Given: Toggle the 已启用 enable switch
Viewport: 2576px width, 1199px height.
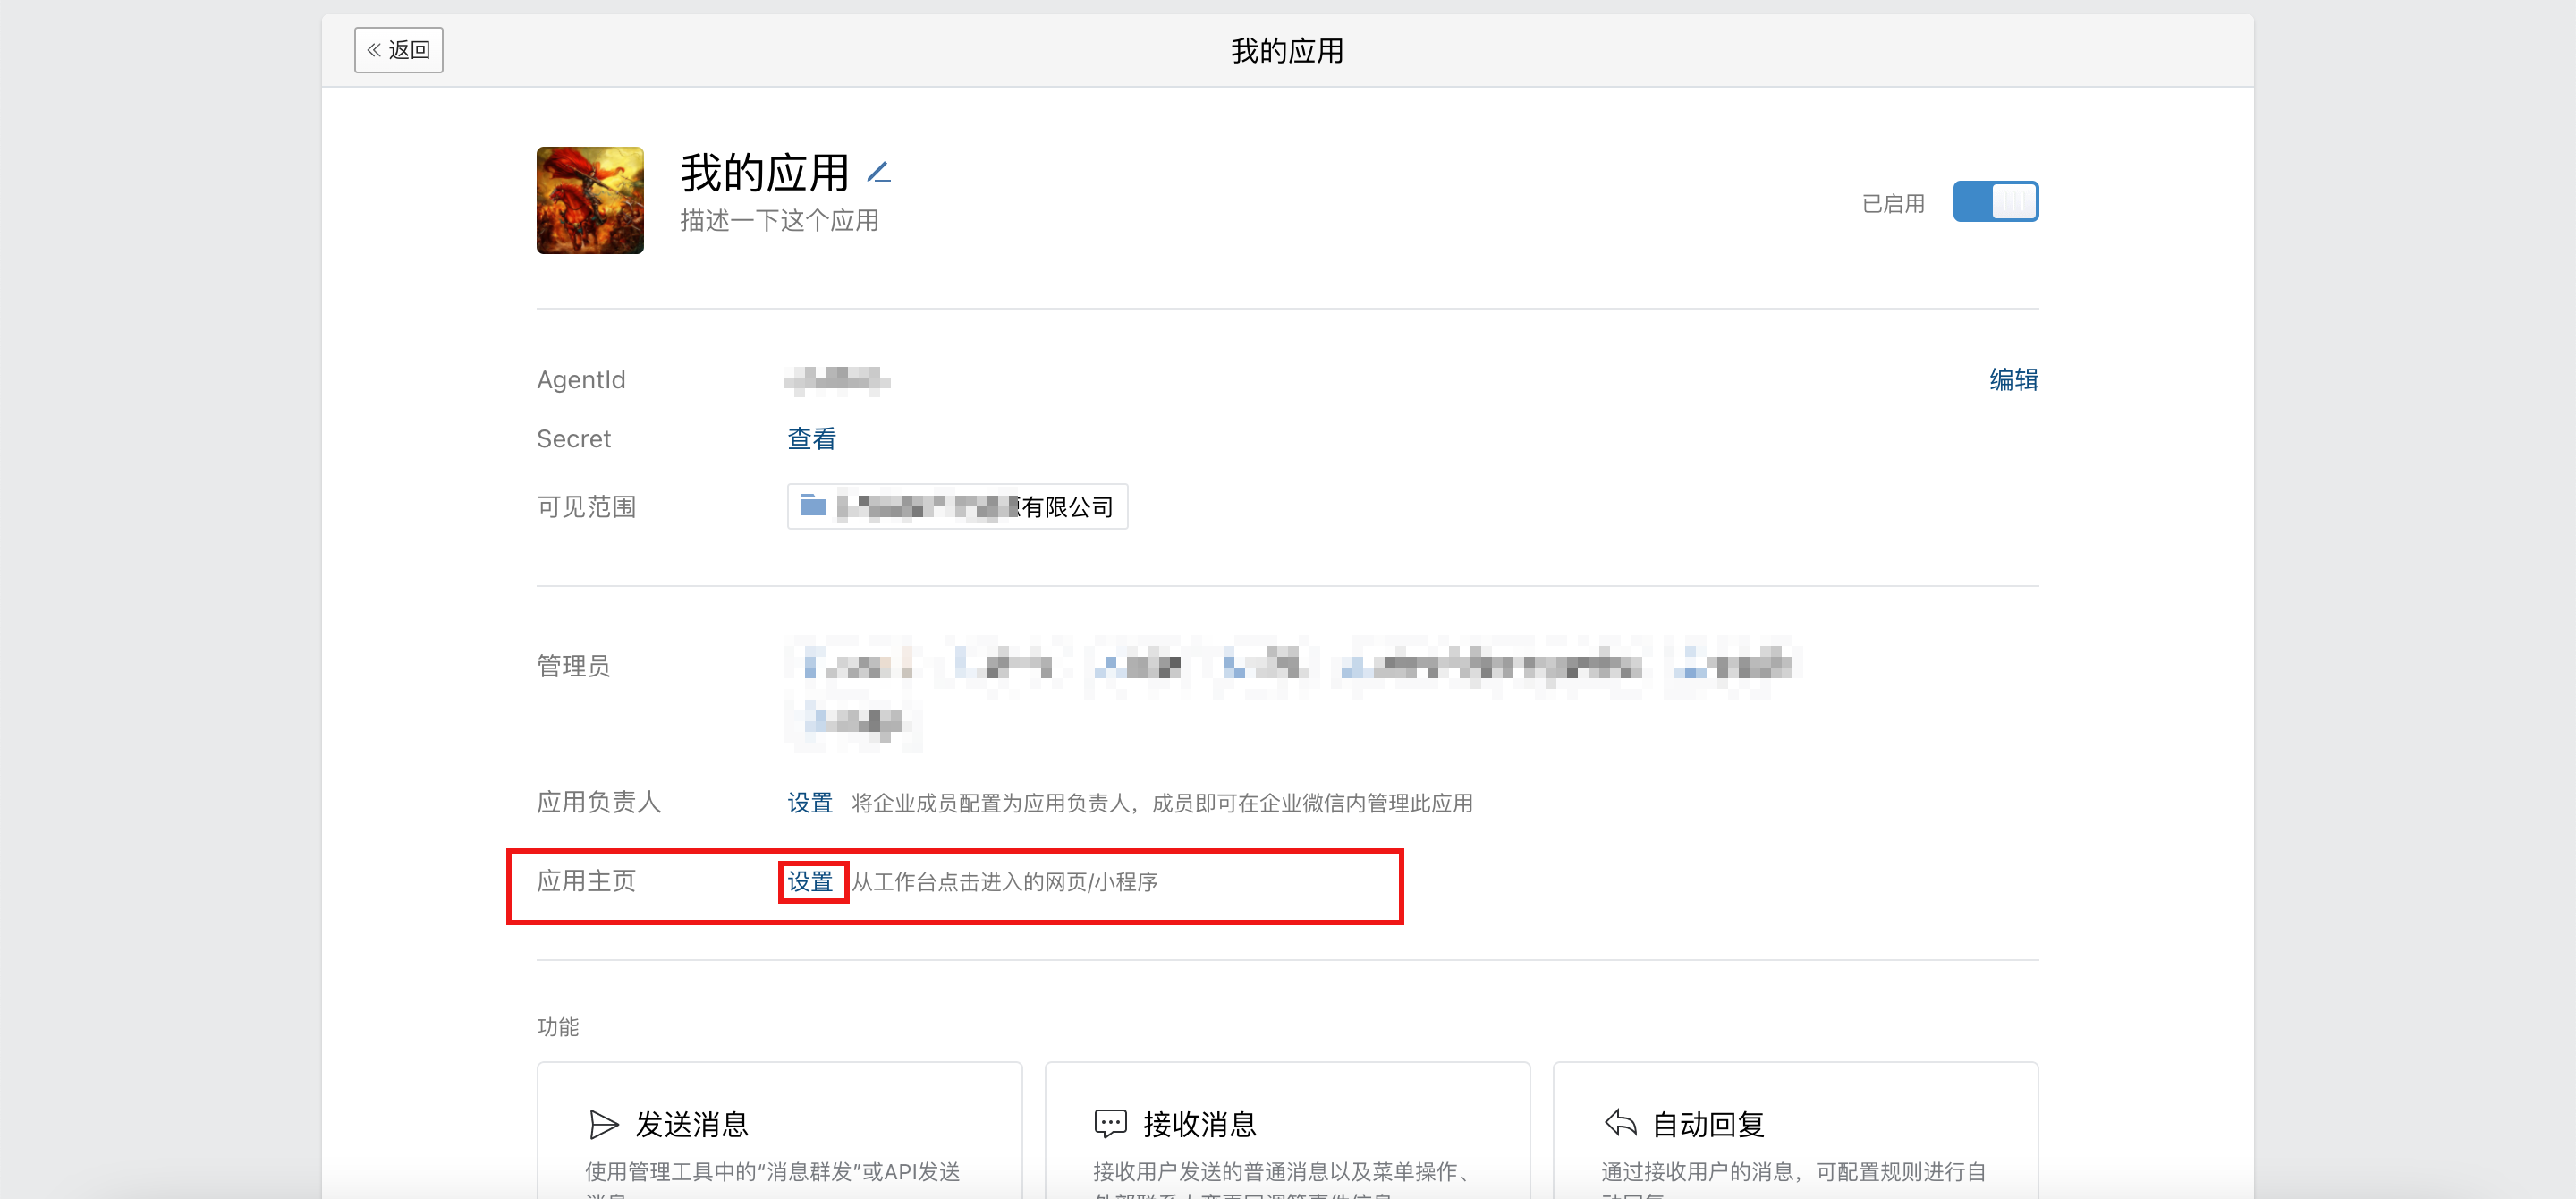Looking at the screenshot, I should tap(1995, 201).
